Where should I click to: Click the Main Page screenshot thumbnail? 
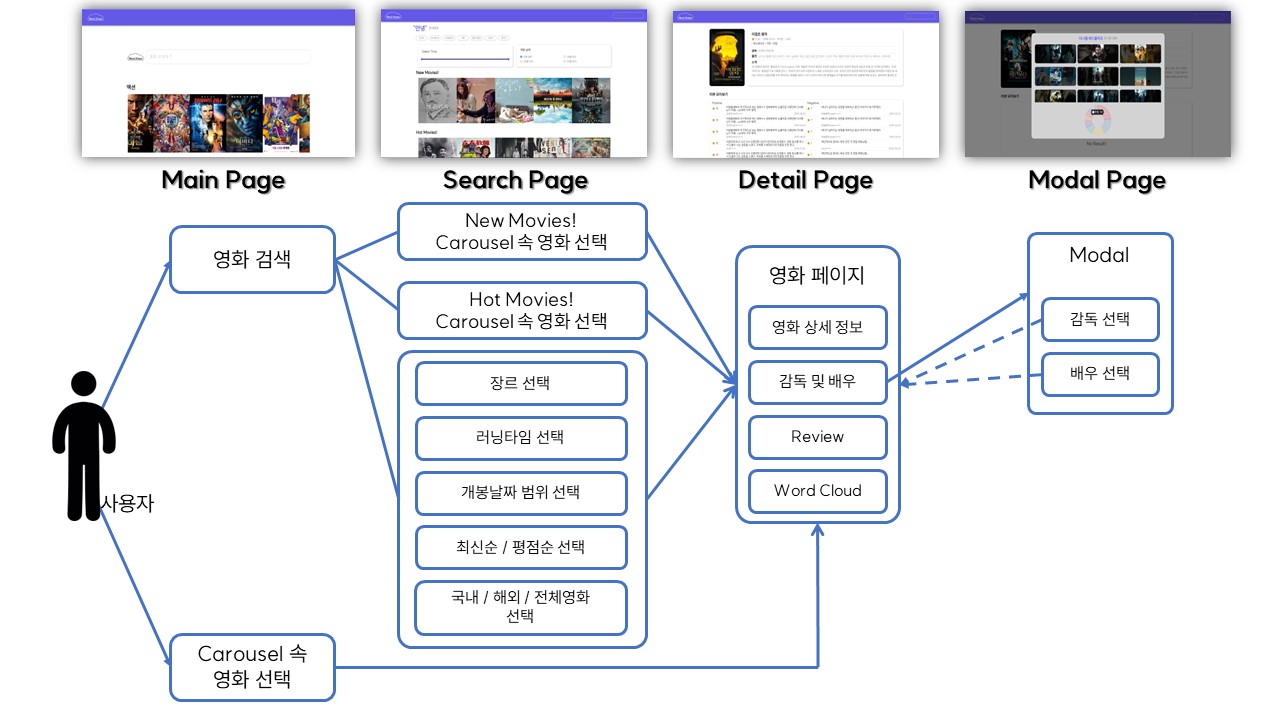(218, 83)
